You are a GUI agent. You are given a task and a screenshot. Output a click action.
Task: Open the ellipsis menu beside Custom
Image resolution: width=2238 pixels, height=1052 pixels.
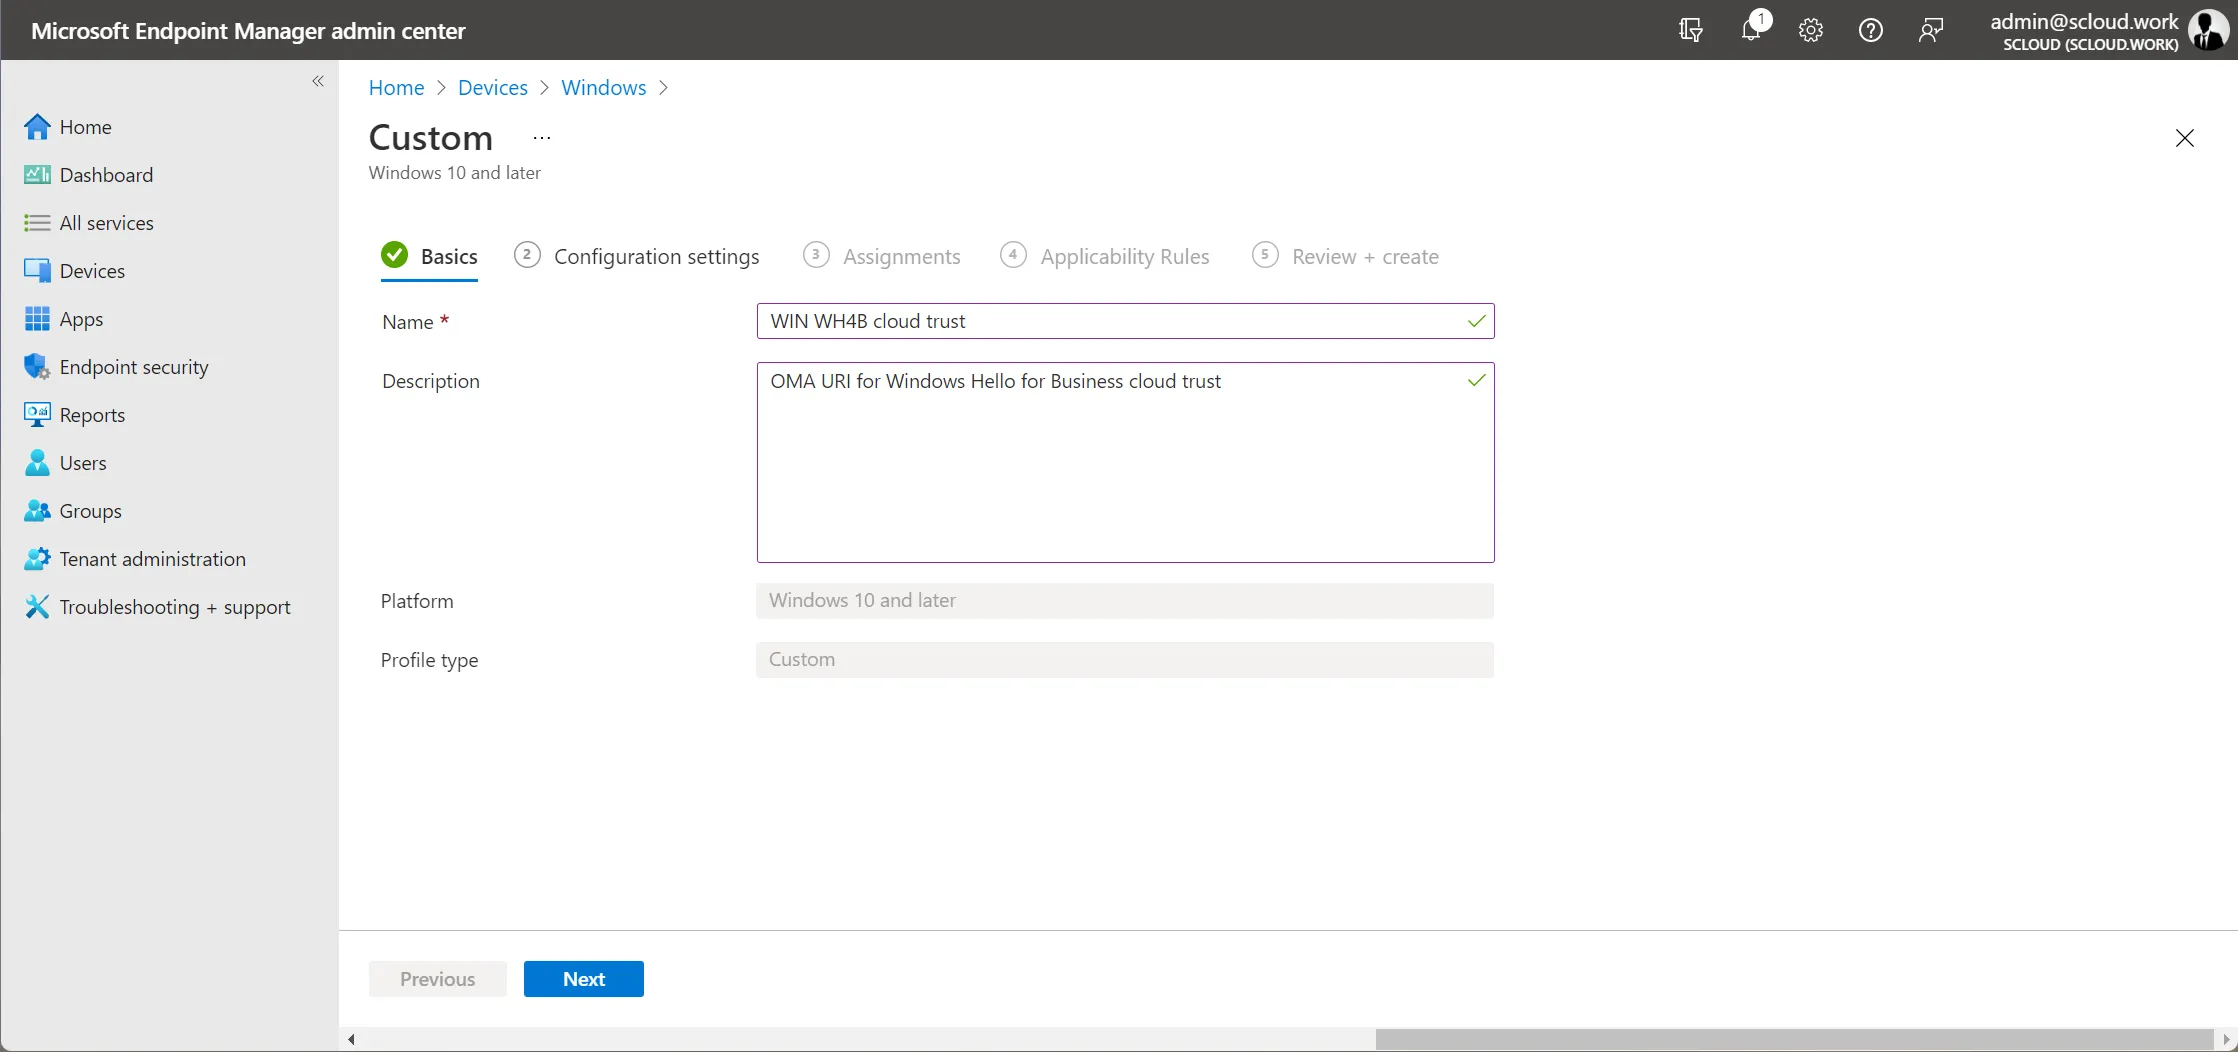pos(542,138)
